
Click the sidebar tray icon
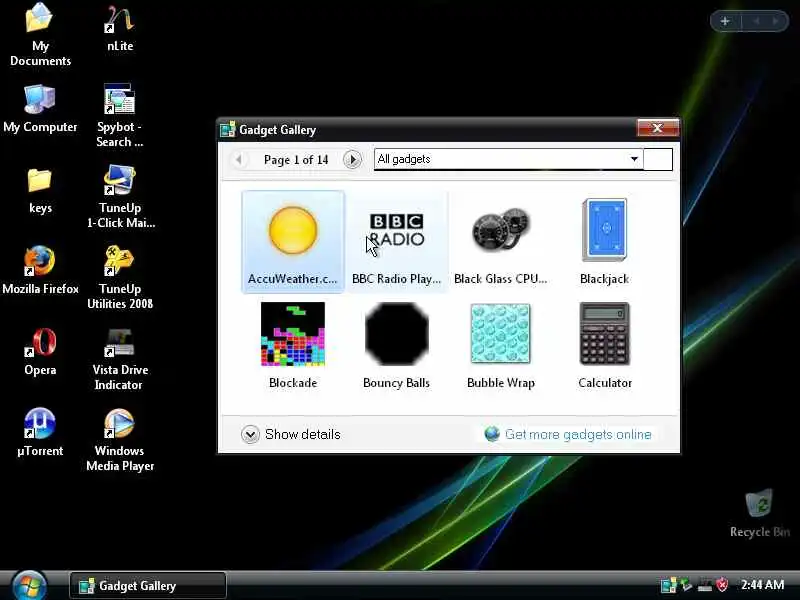tap(668, 585)
